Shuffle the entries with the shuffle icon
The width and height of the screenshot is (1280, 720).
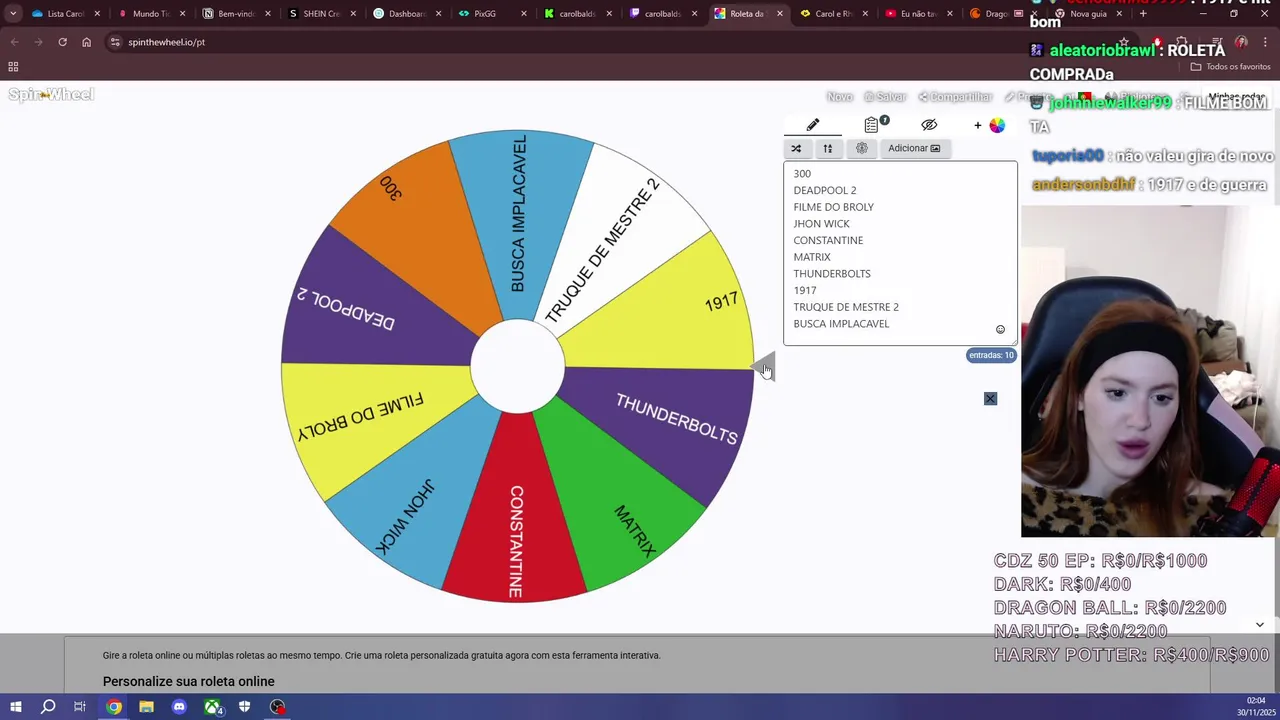click(796, 148)
